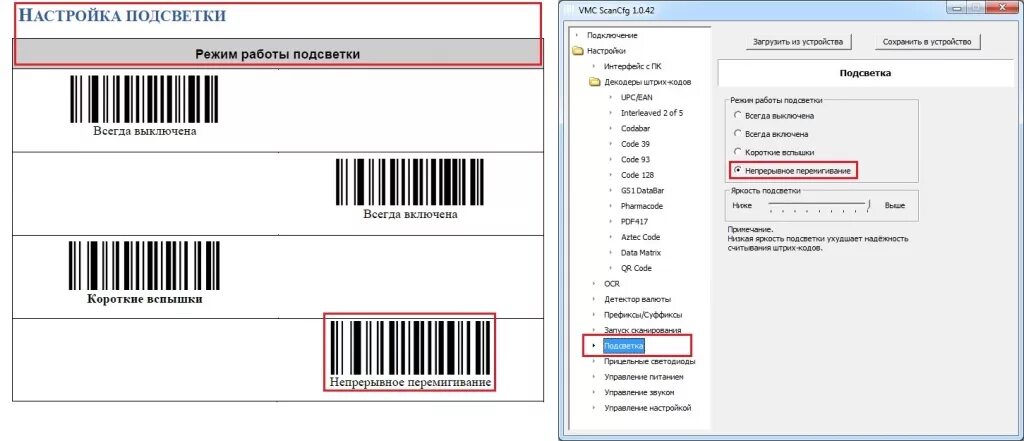Image resolution: width=1024 pixels, height=441 pixels.
Task: Expand the Прицельные светодиоды arrow
Action: pos(594,361)
